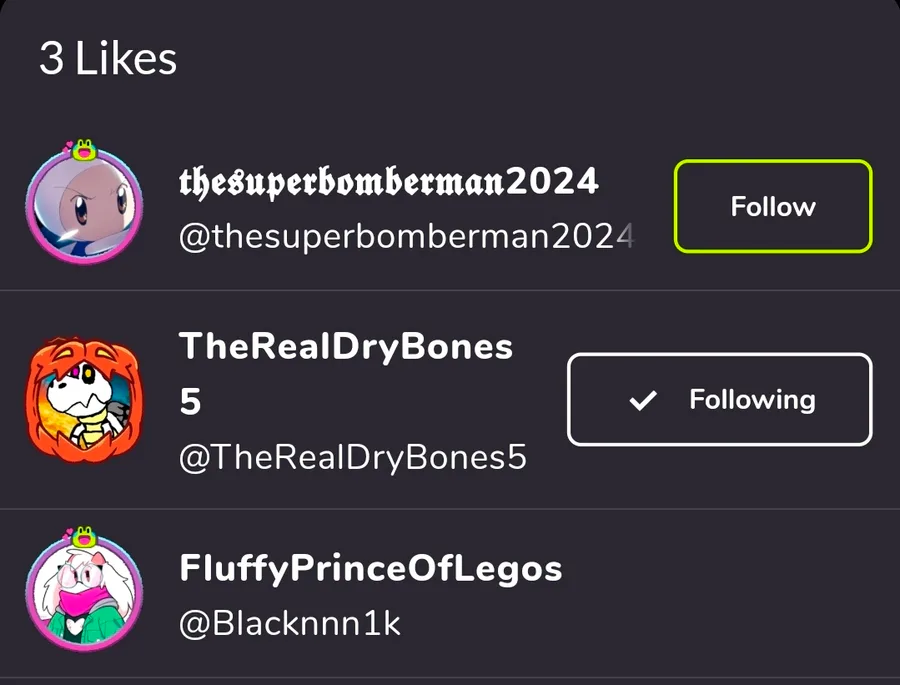The image size is (900, 685).
Task: Click the @TheRealDryBones5 handle
Action: point(352,457)
